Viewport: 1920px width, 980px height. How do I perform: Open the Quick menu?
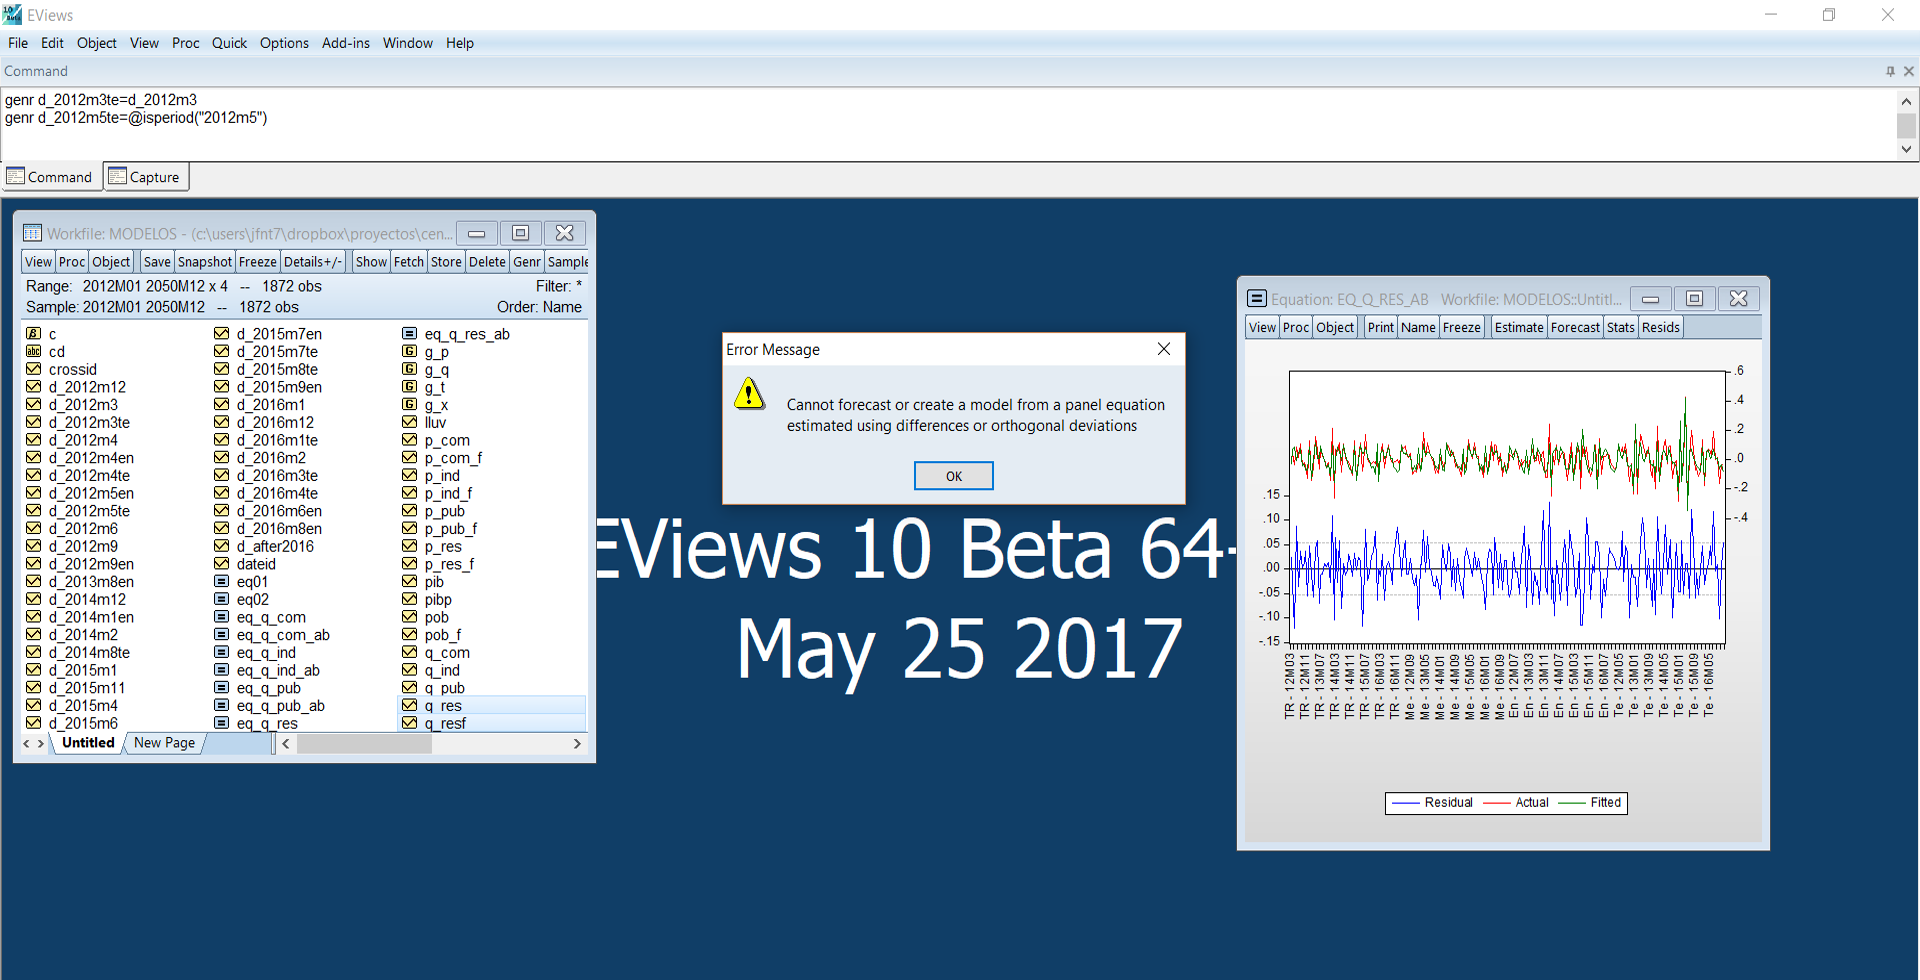229,43
